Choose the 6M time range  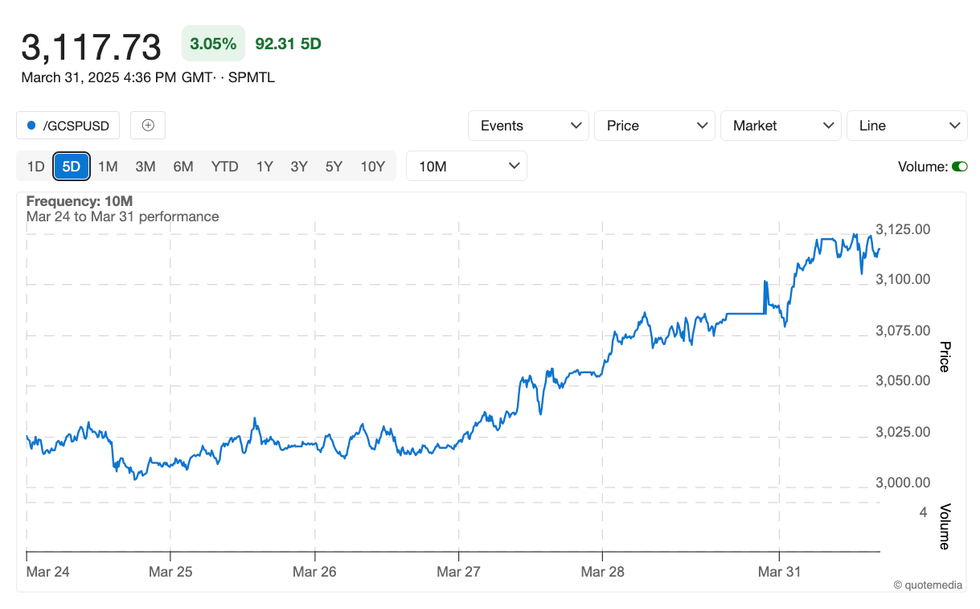(183, 167)
